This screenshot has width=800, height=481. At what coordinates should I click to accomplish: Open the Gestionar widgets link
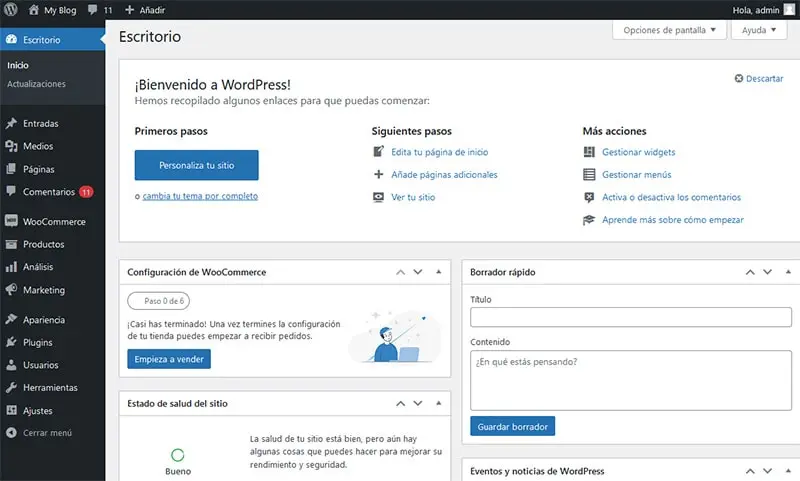pyautogui.click(x=638, y=152)
